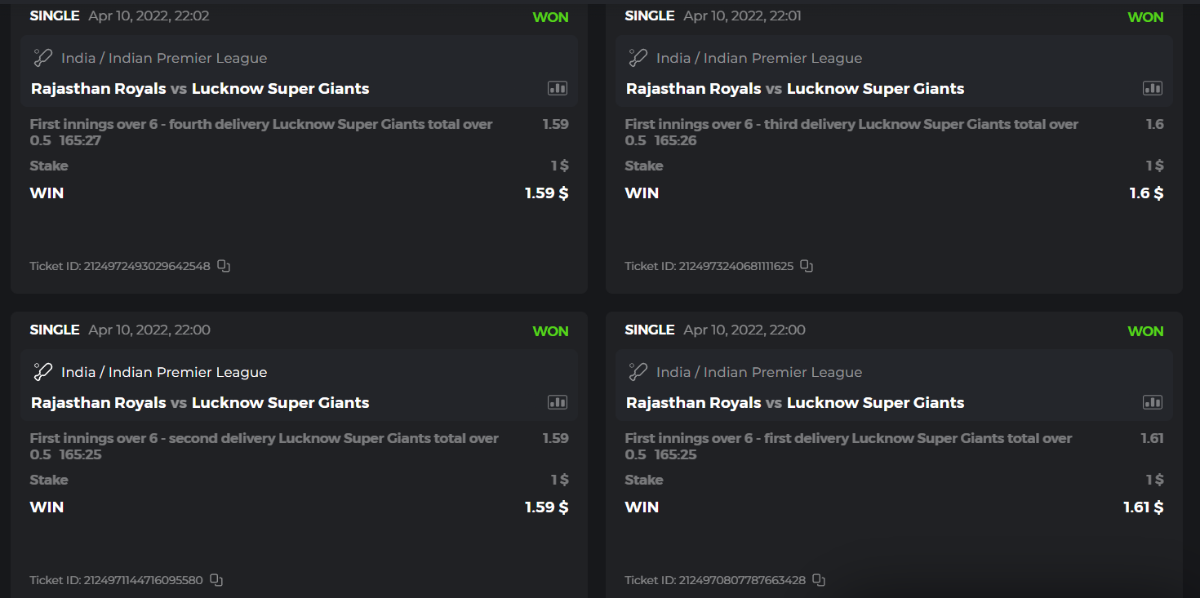This screenshot has height=598, width=1200.
Task: Select India / Indian Premier League on second delivery bet
Action: coord(164,372)
